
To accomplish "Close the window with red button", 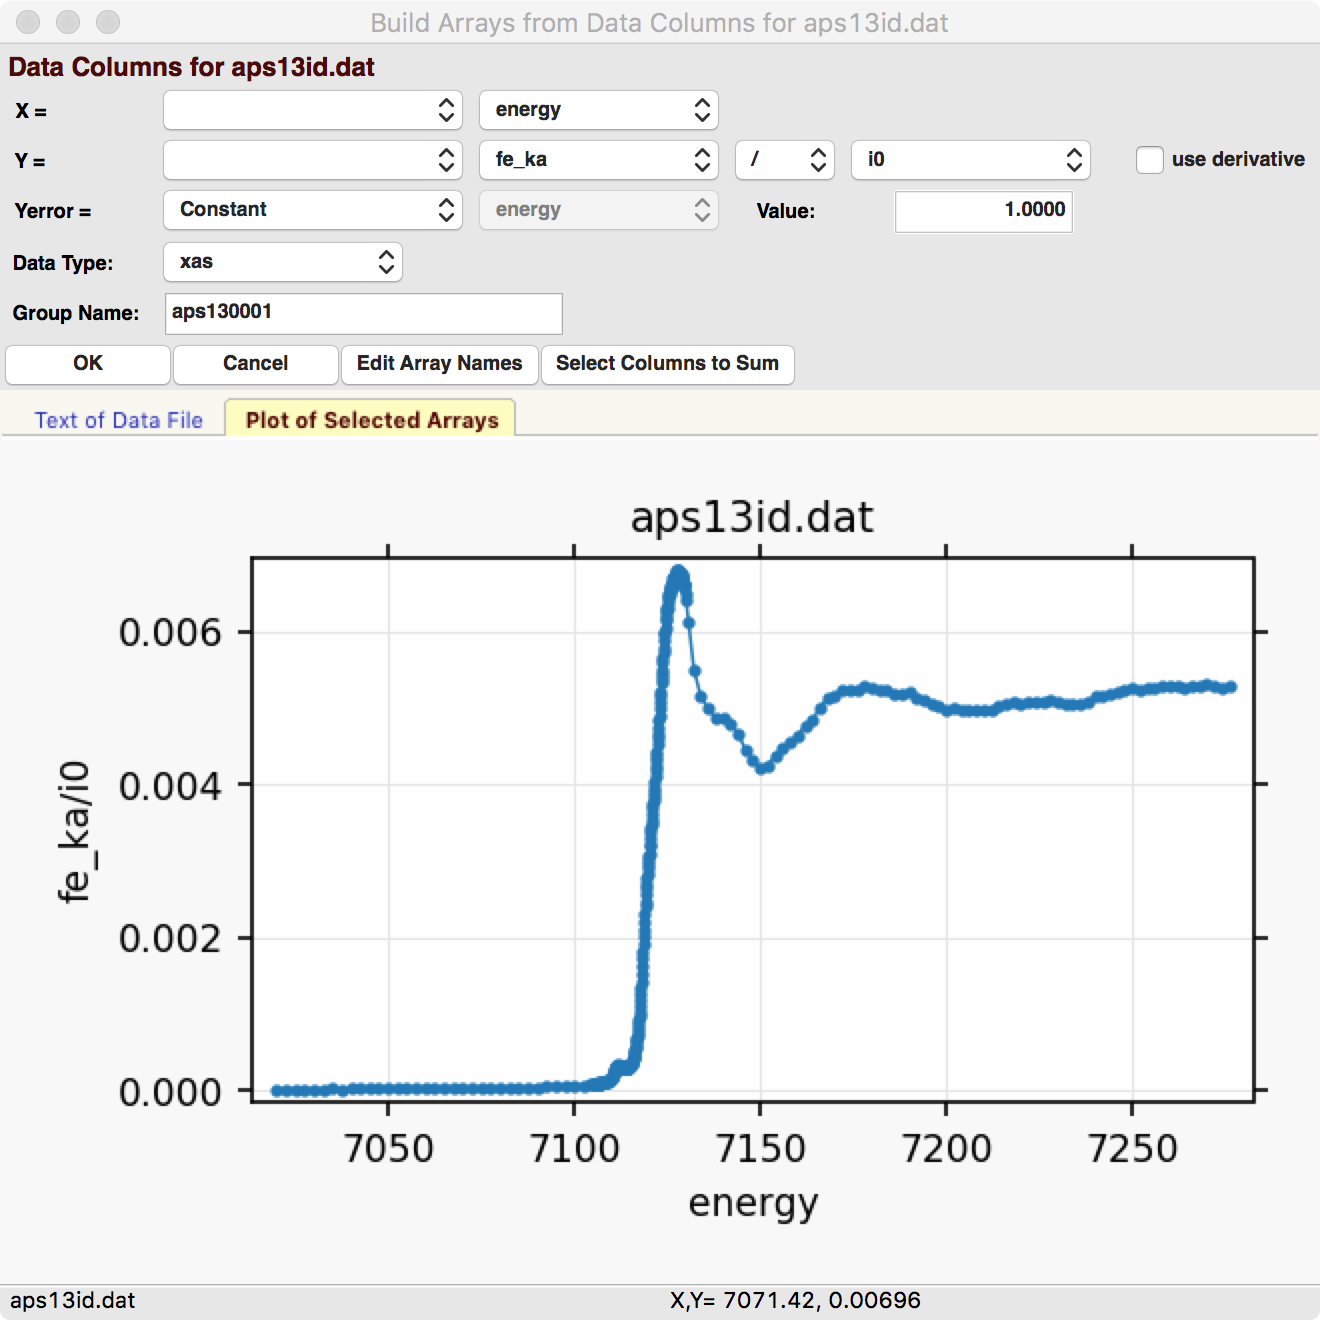I will [x=28, y=22].
